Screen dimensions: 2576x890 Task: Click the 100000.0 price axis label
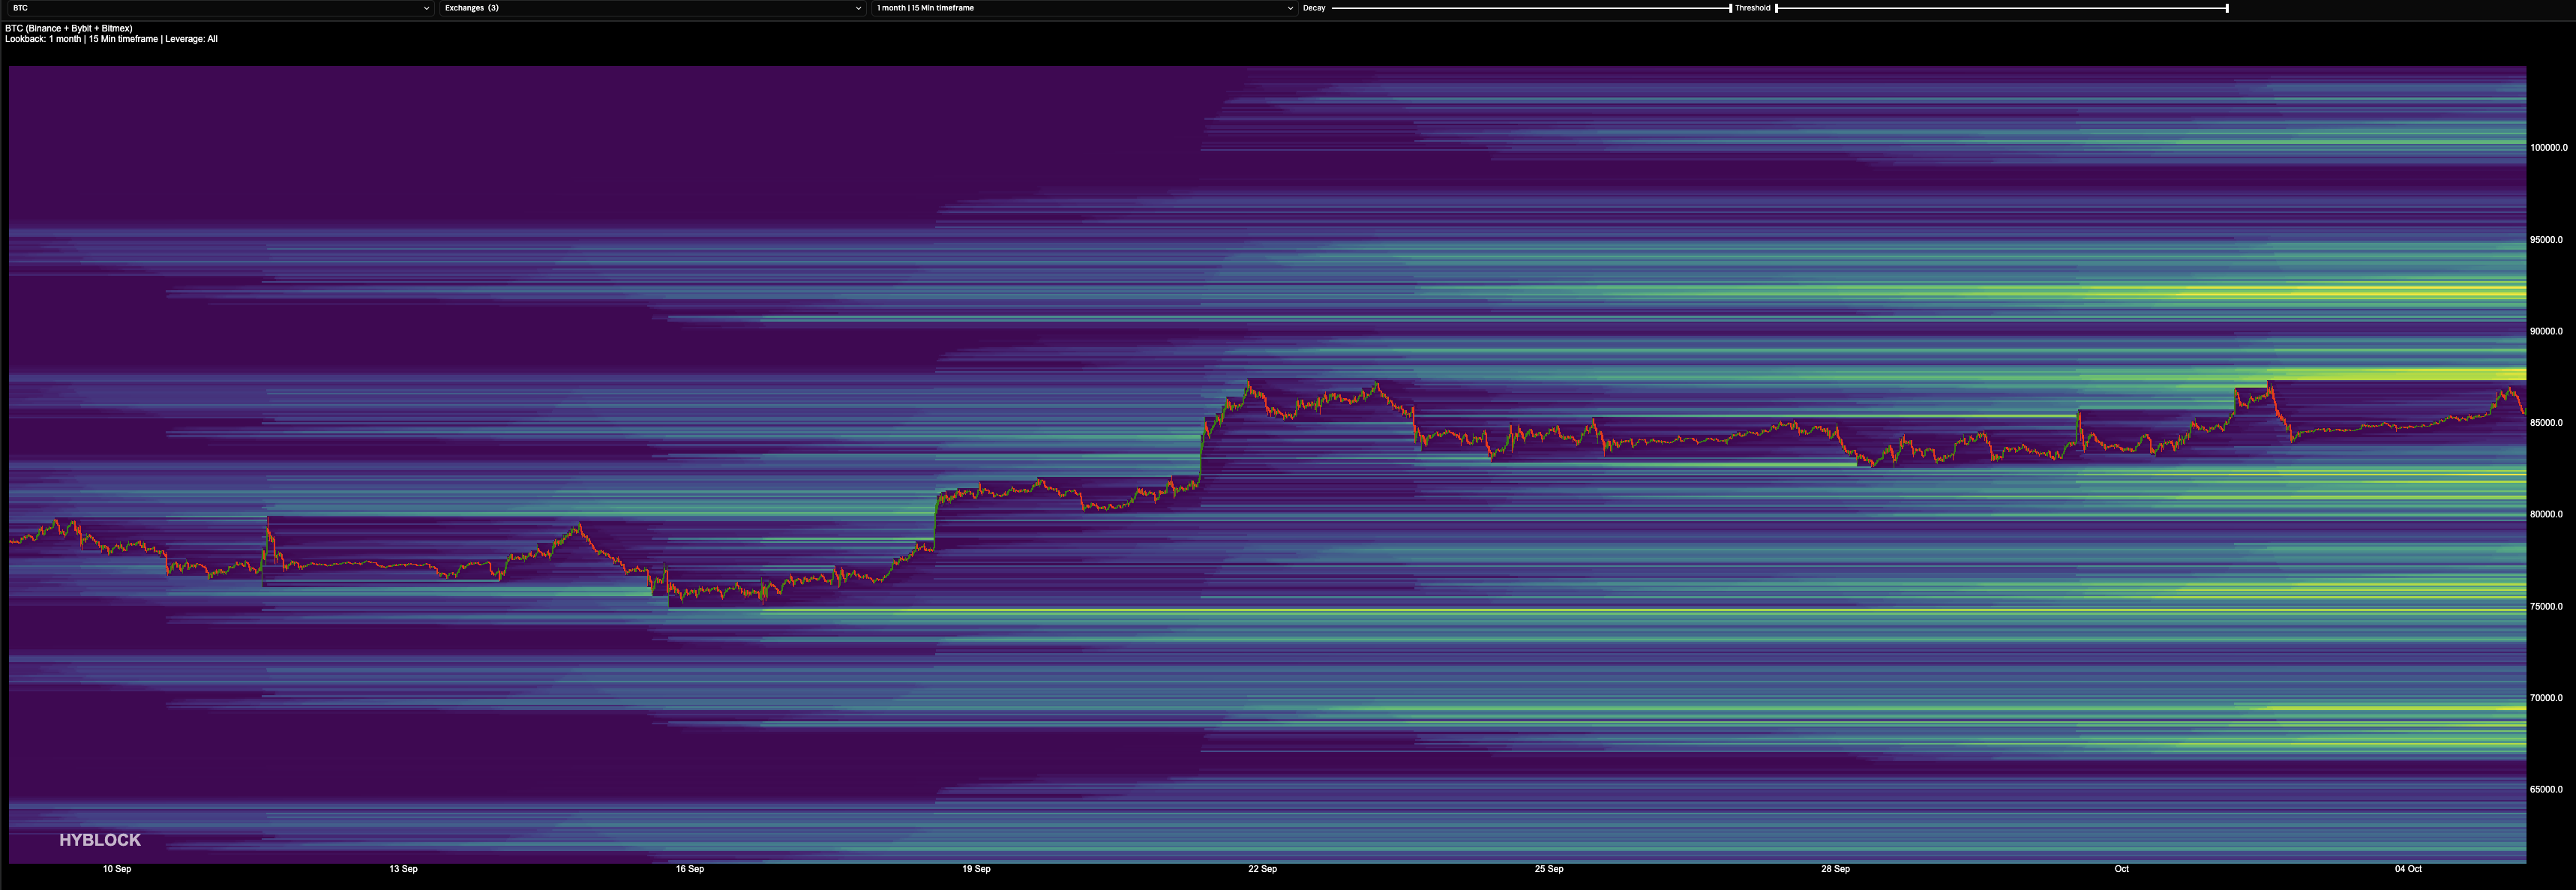[2548, 148]
